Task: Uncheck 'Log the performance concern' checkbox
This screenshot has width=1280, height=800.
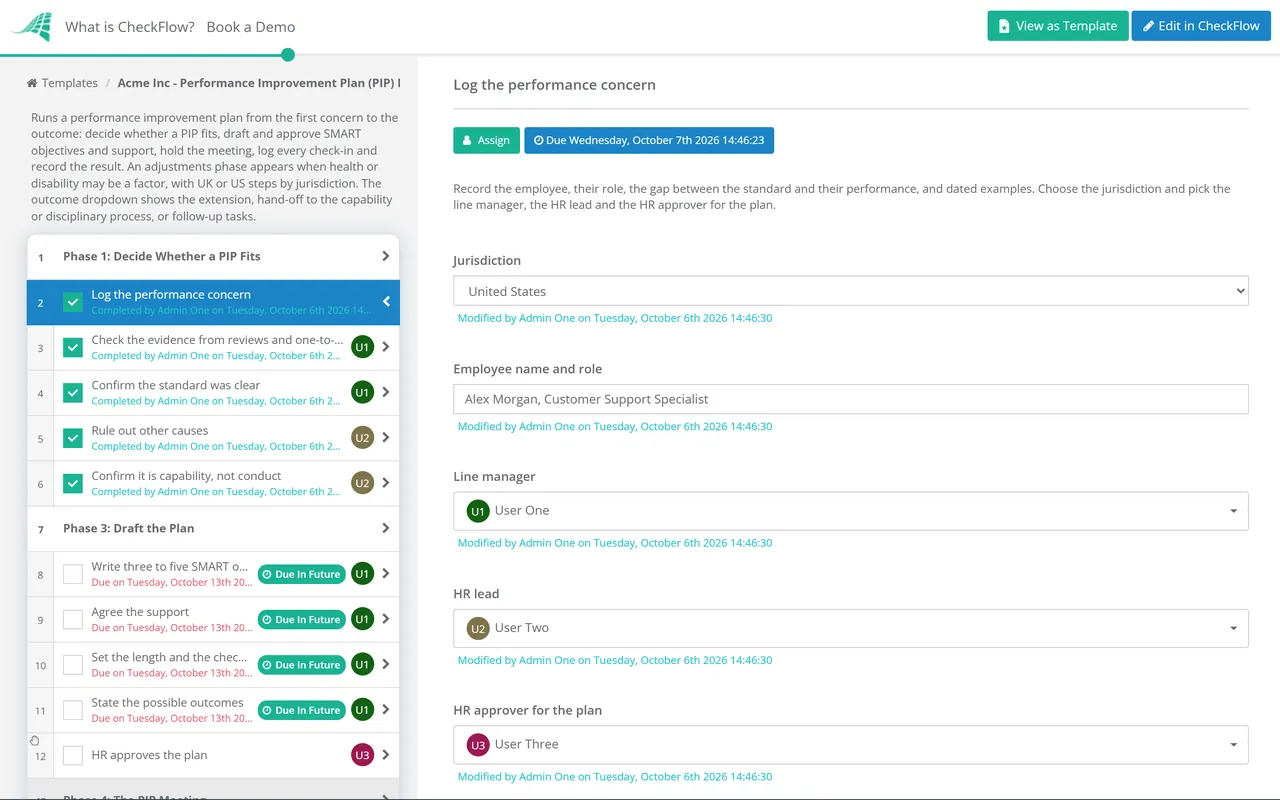Action: click(73, 302)
